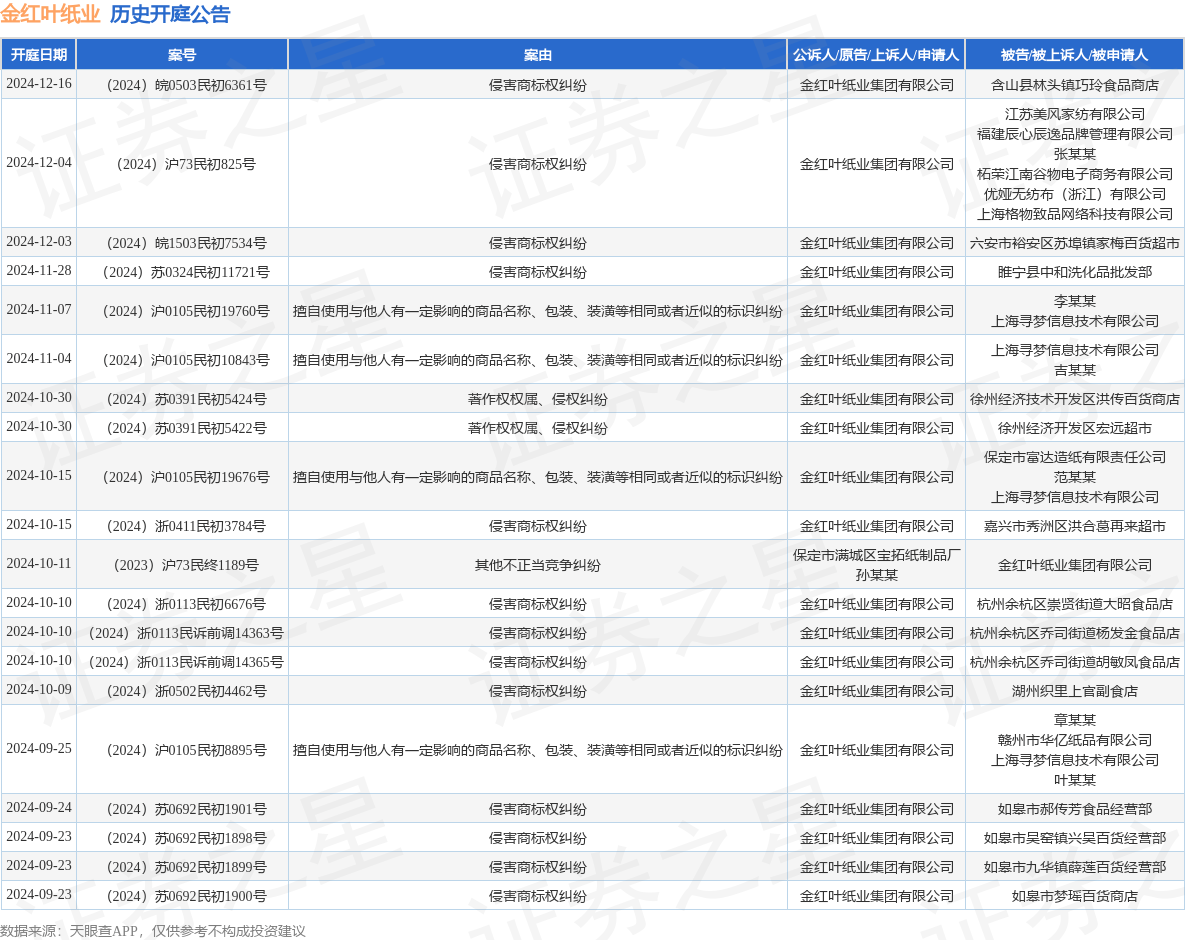Click defendant 湖州织里上官副食店
Viewport: 1185px width, 940px height.
tap(1075, 691)
